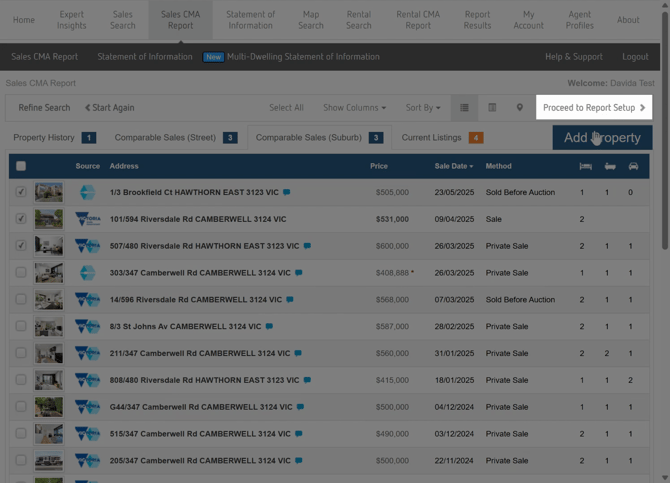Click Proceed to Report Setup
The width and height of the screenshot is (670, 483).
[x=594, y=108]
